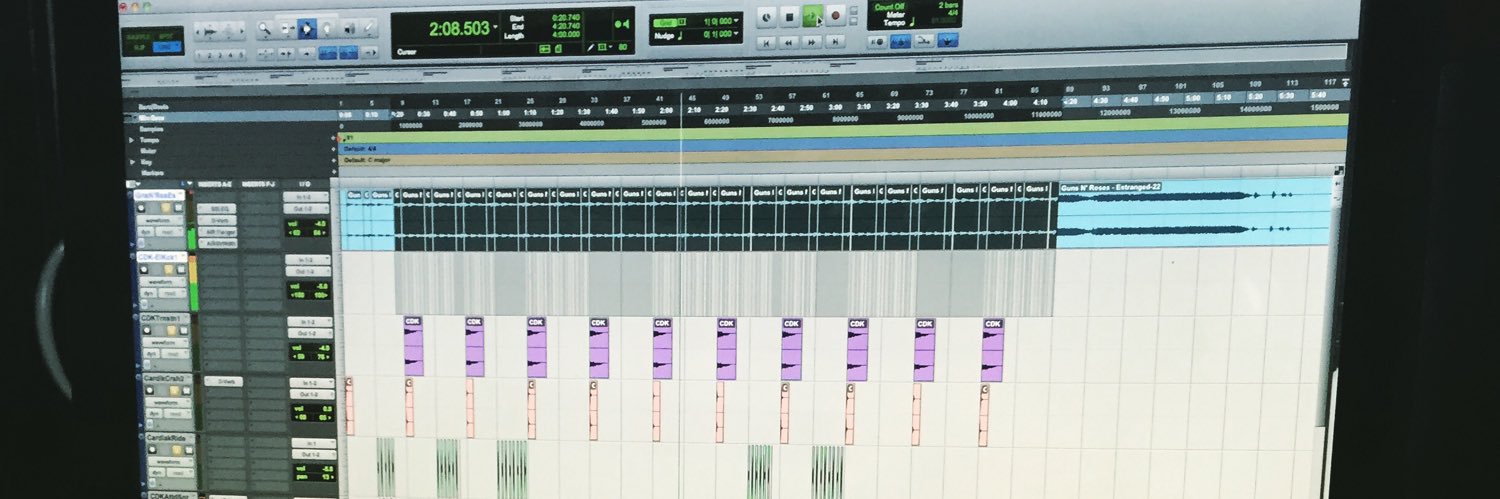1500x499 pixels.
Task: Select the Scrubber speaker tool
Action: (x=349, y=28)
